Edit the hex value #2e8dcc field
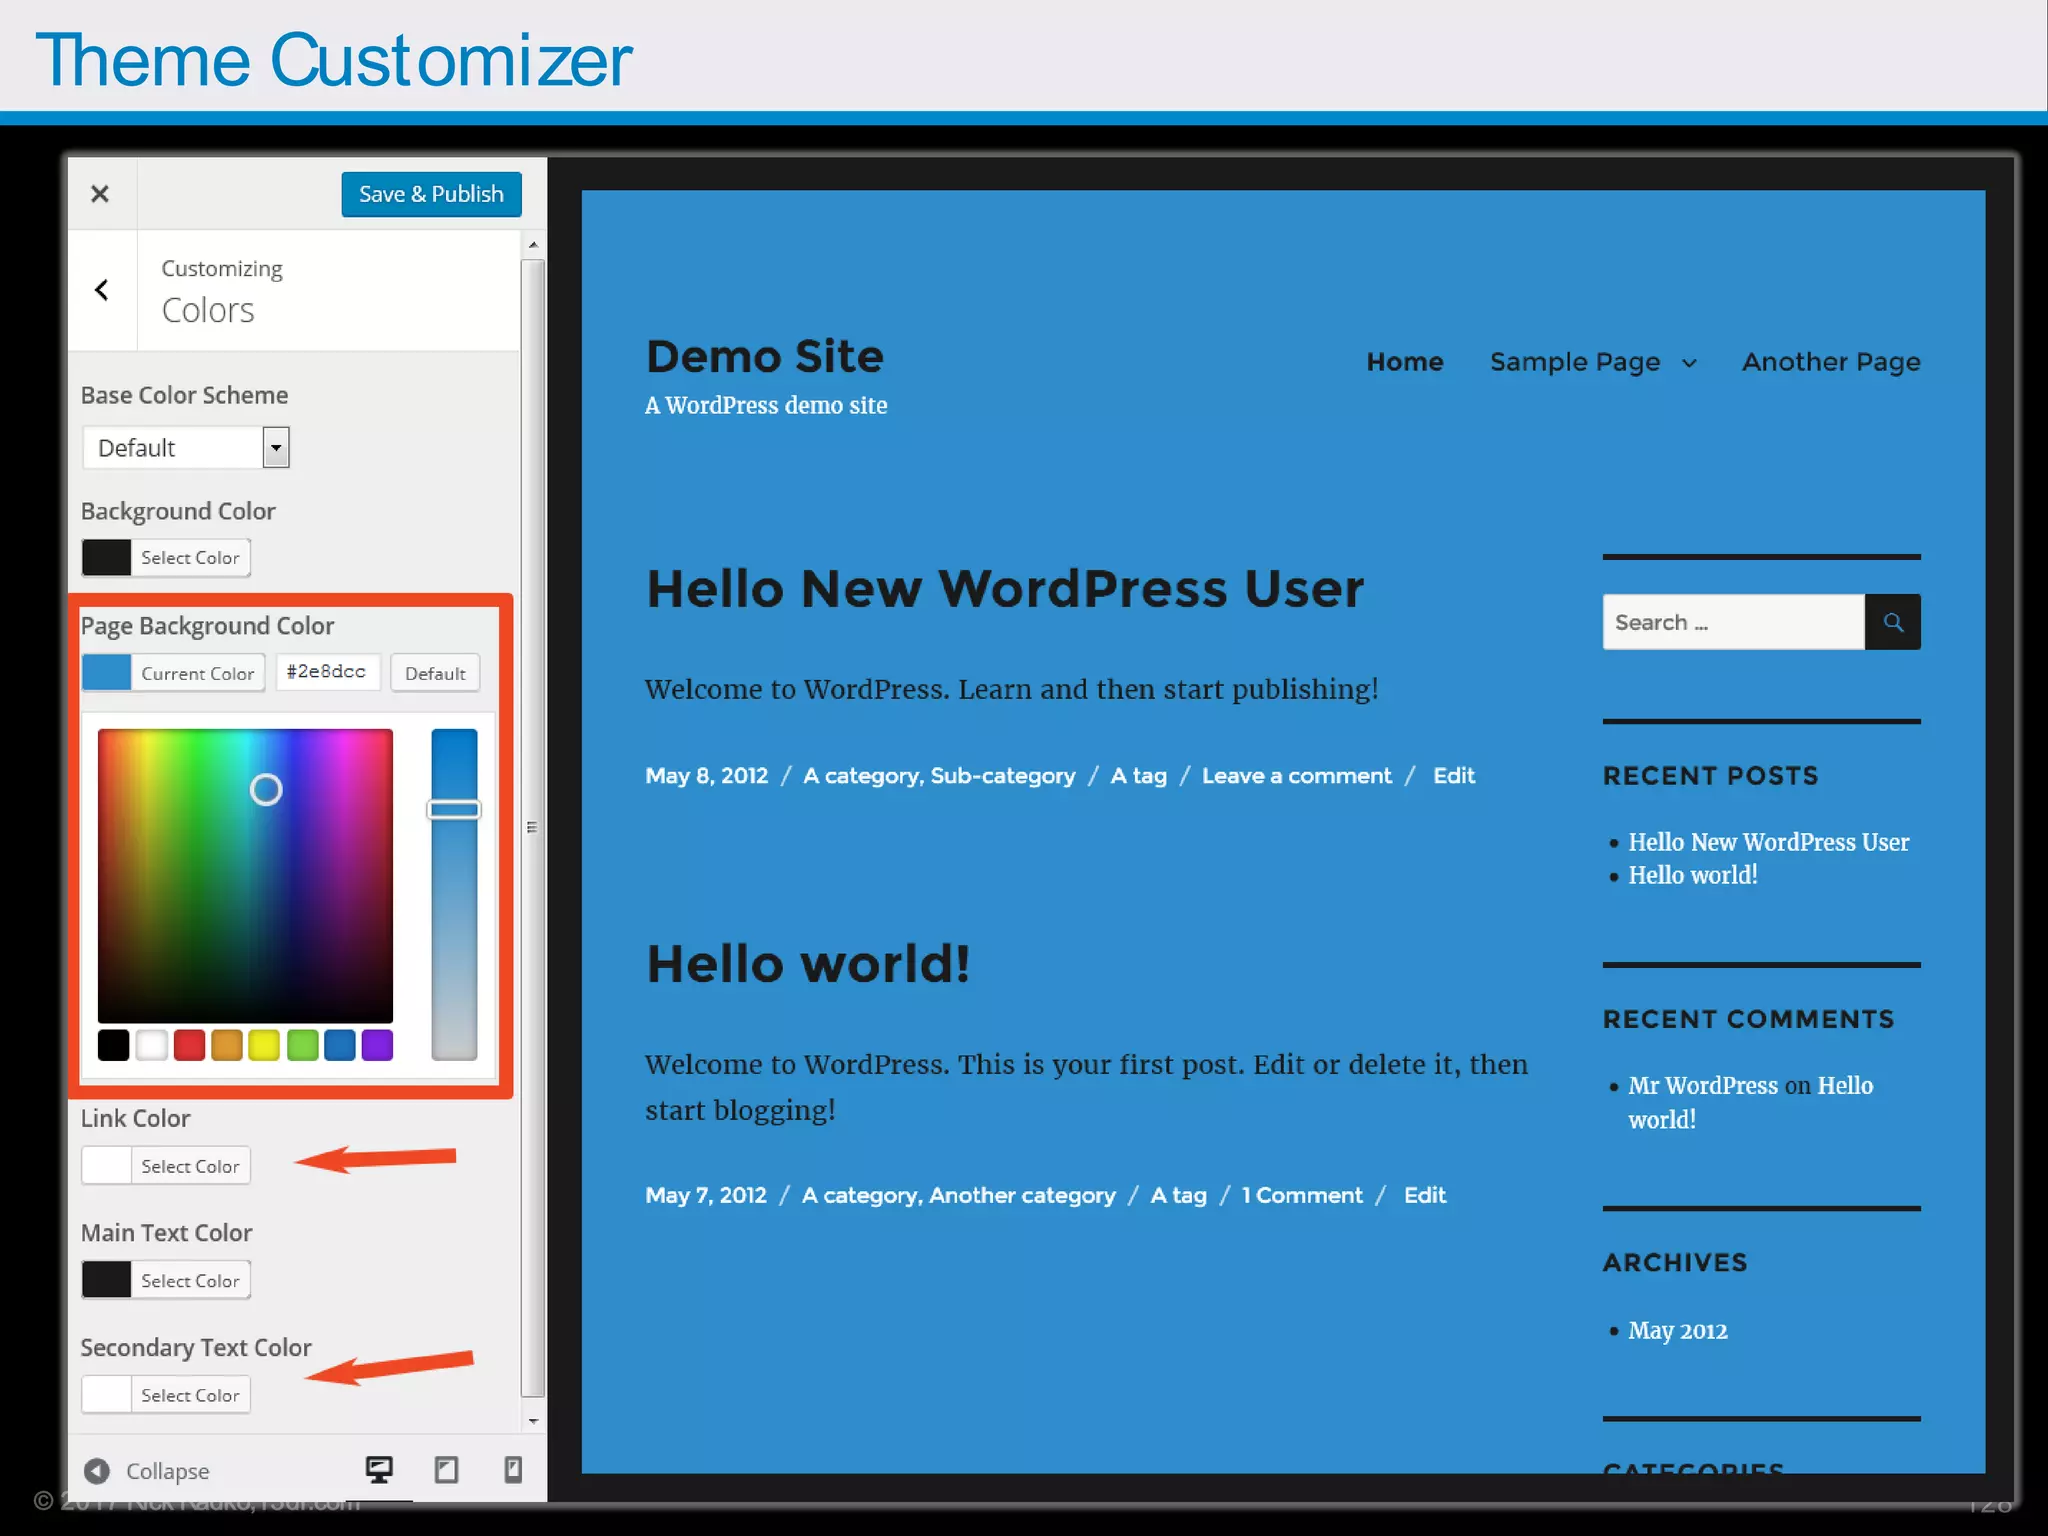The height and width of the screenshot is (1536, 2048). click(327, 671)
